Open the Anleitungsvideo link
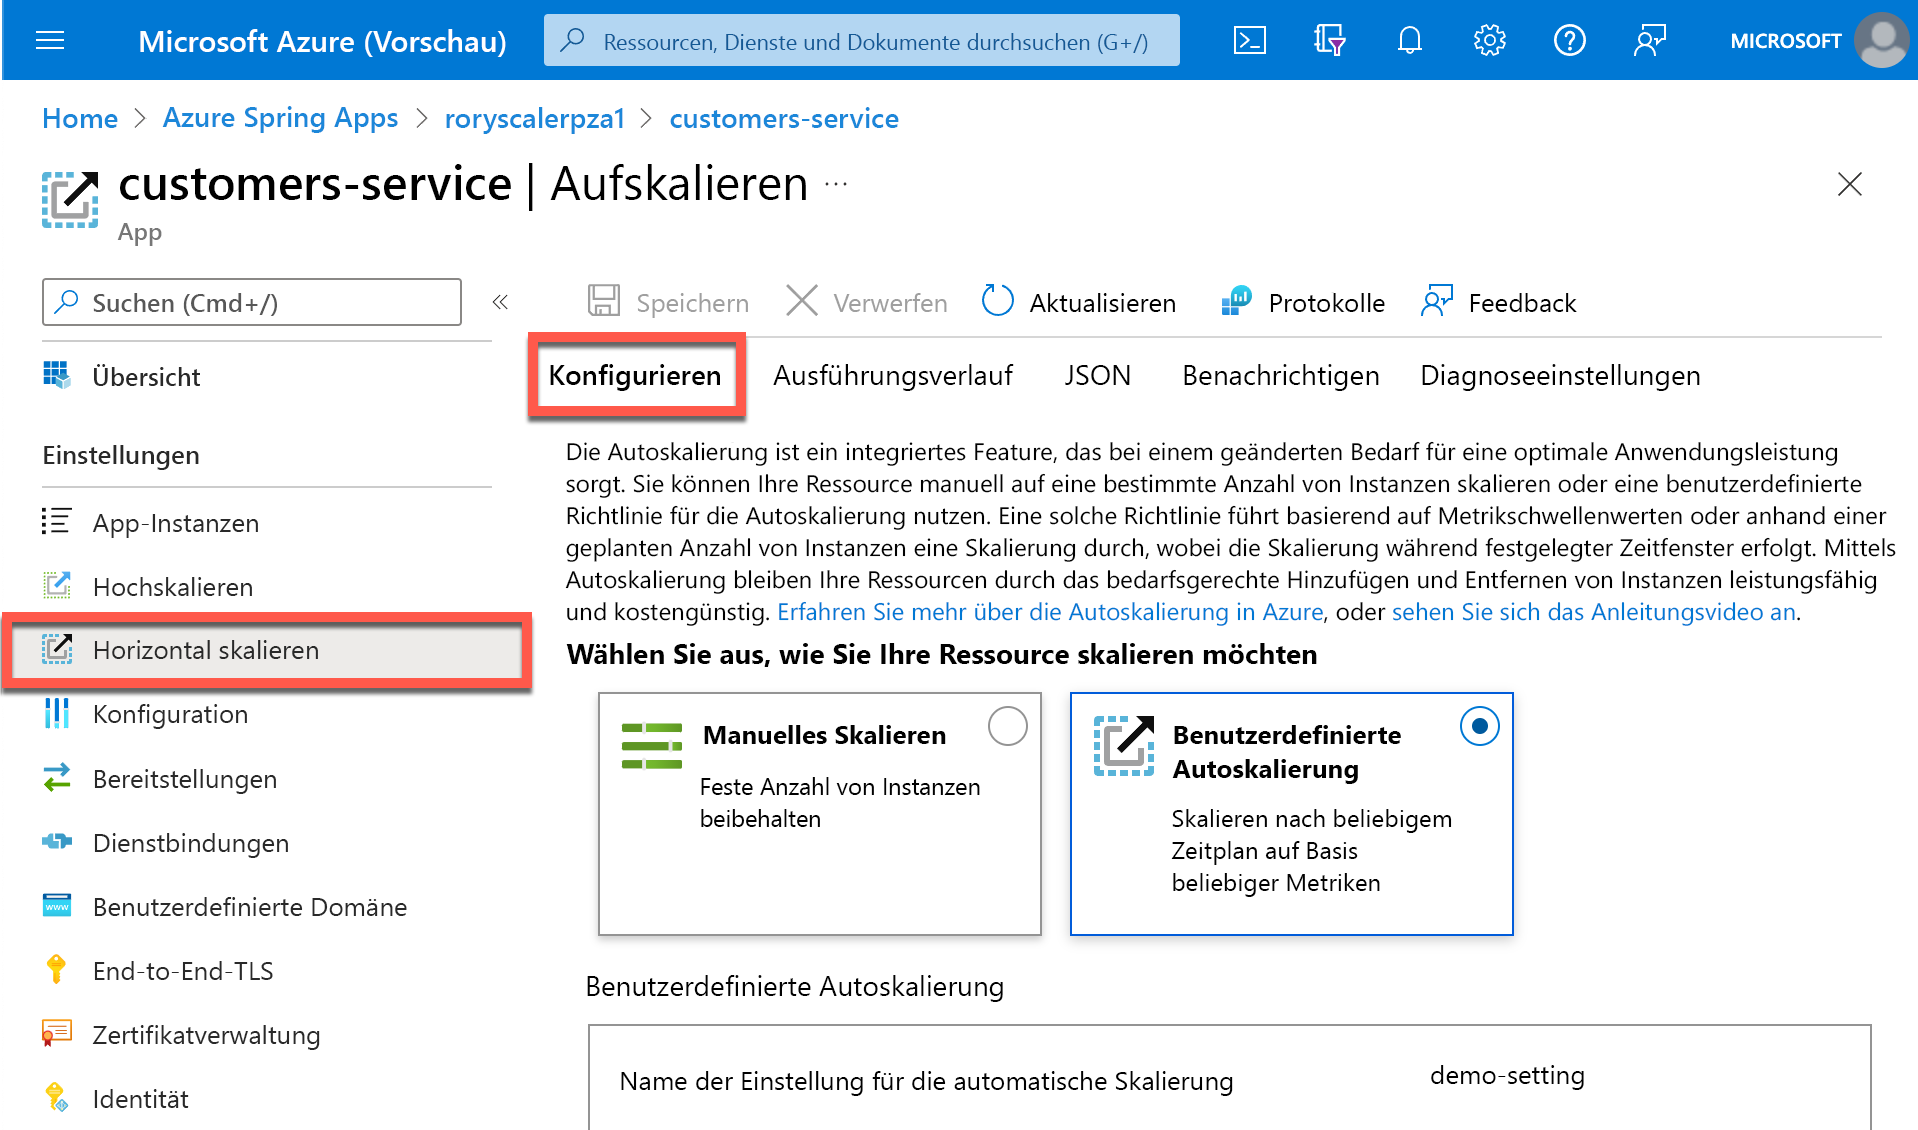 tap(1594, 612)
